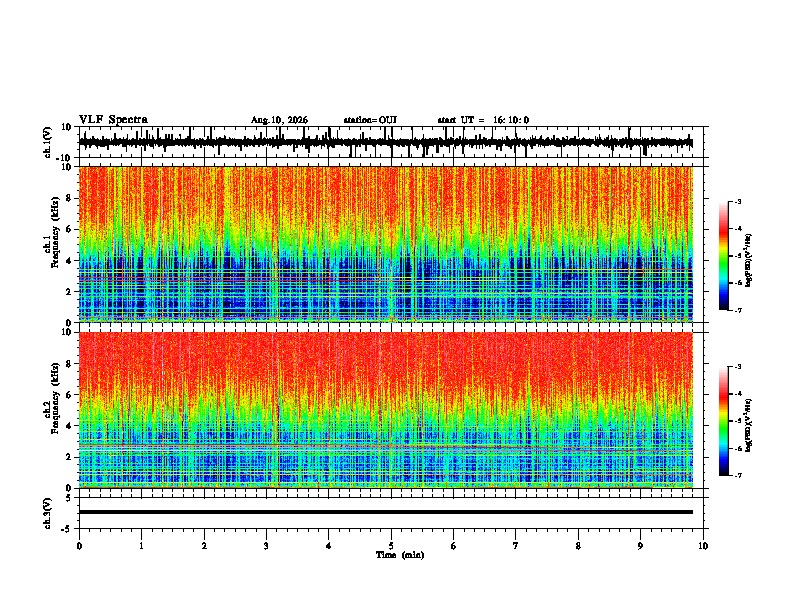The height and width of the screenshot is (612, 792).
Task: Click the log(PSD) units label beside ch.2 colorbar
Action: tap(749, 425)
